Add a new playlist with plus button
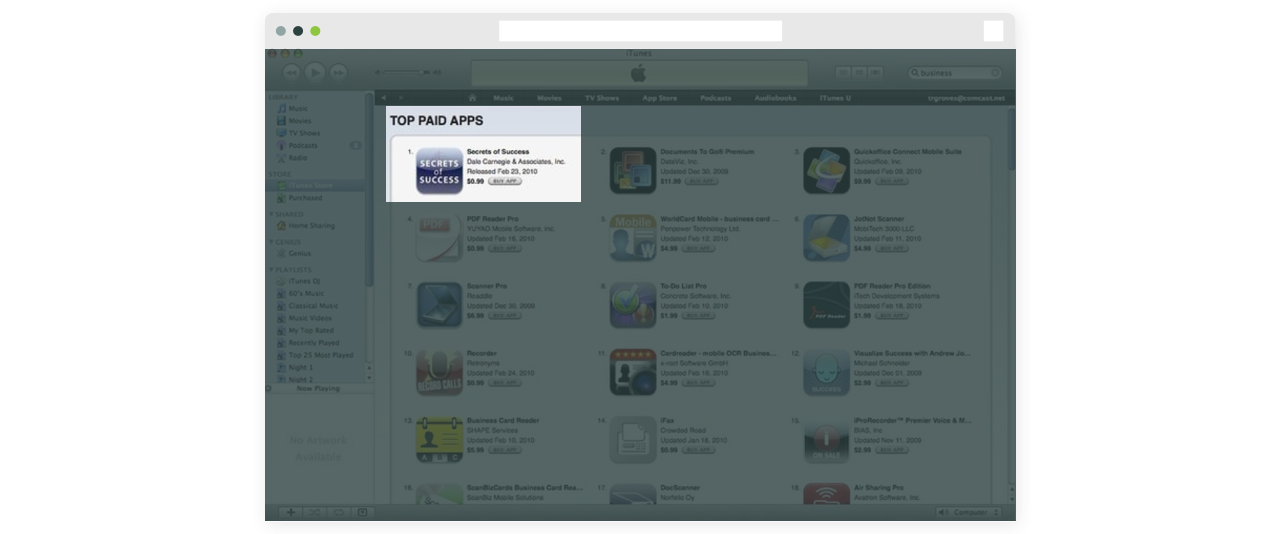This screenshot has width=1280, height=534. [291, 512]
